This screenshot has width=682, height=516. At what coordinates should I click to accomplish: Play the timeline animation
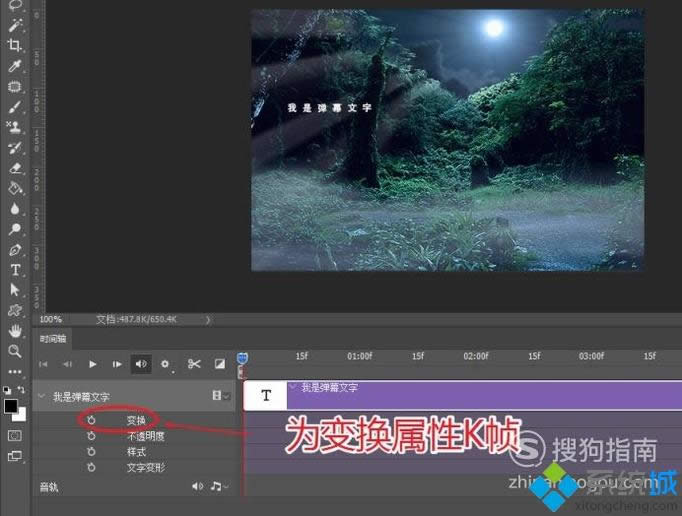[x=92, y=364]
